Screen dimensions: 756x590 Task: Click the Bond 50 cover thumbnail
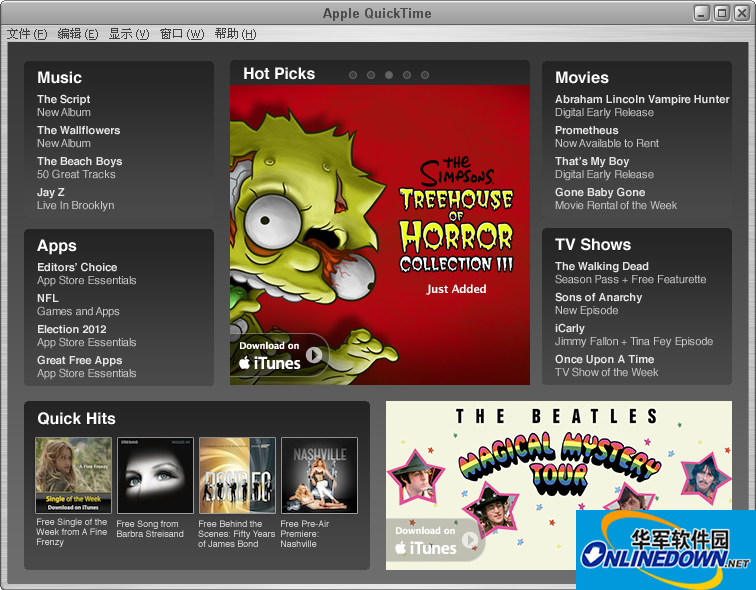click(x=237, y=475)
